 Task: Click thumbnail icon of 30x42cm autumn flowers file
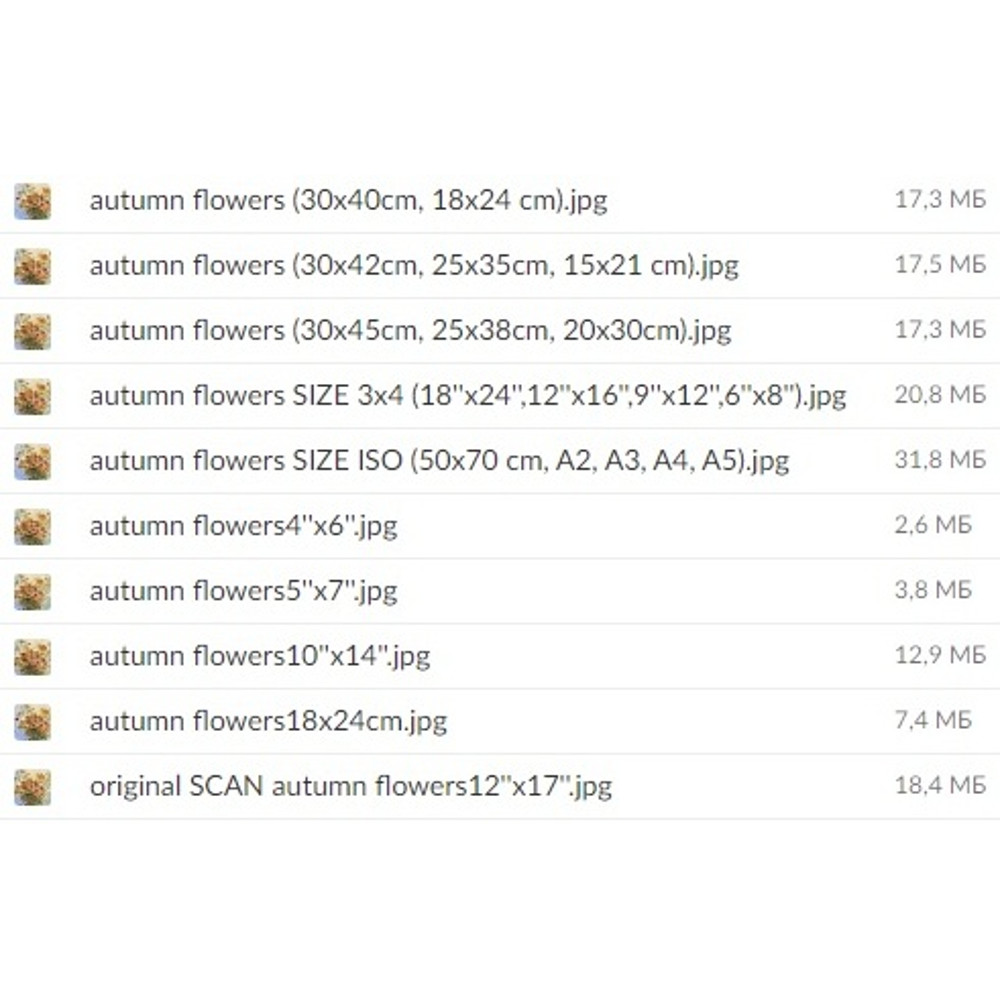[x=33, y=266]
